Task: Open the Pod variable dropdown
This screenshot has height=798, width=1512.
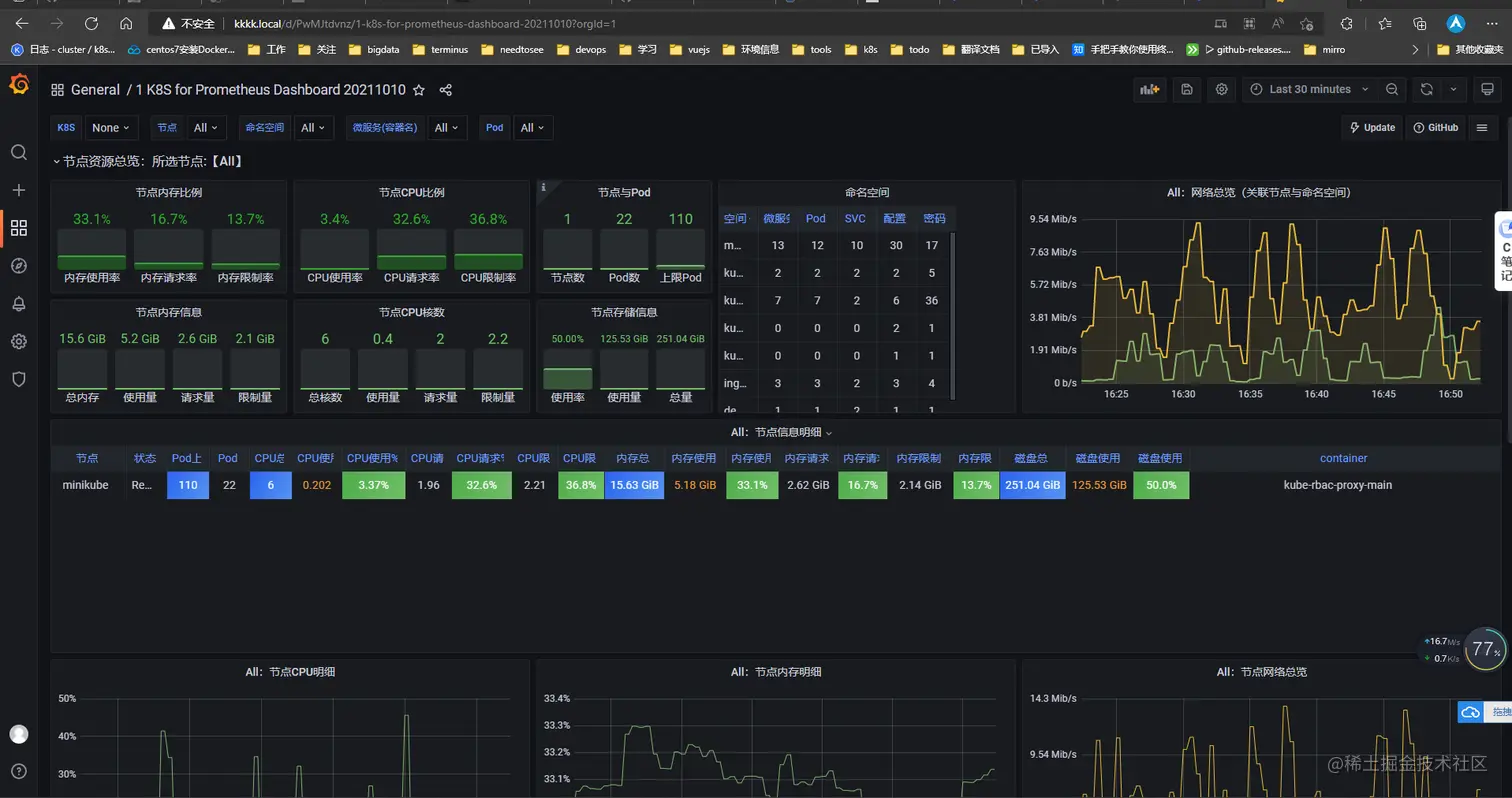Action: [x=533, y=128]
